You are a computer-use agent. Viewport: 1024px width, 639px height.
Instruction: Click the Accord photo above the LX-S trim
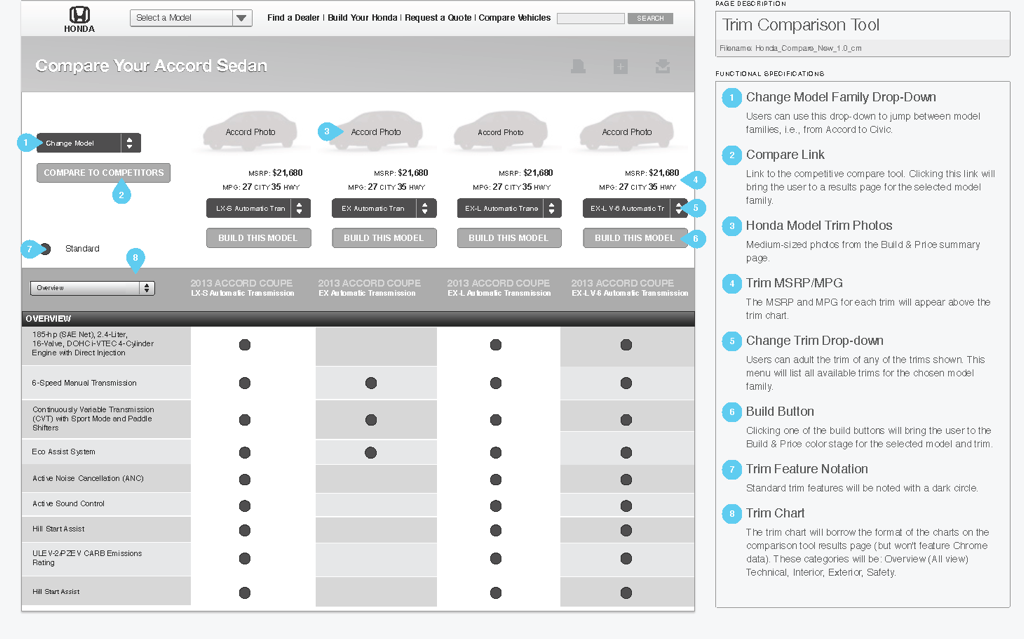(250, 131)
